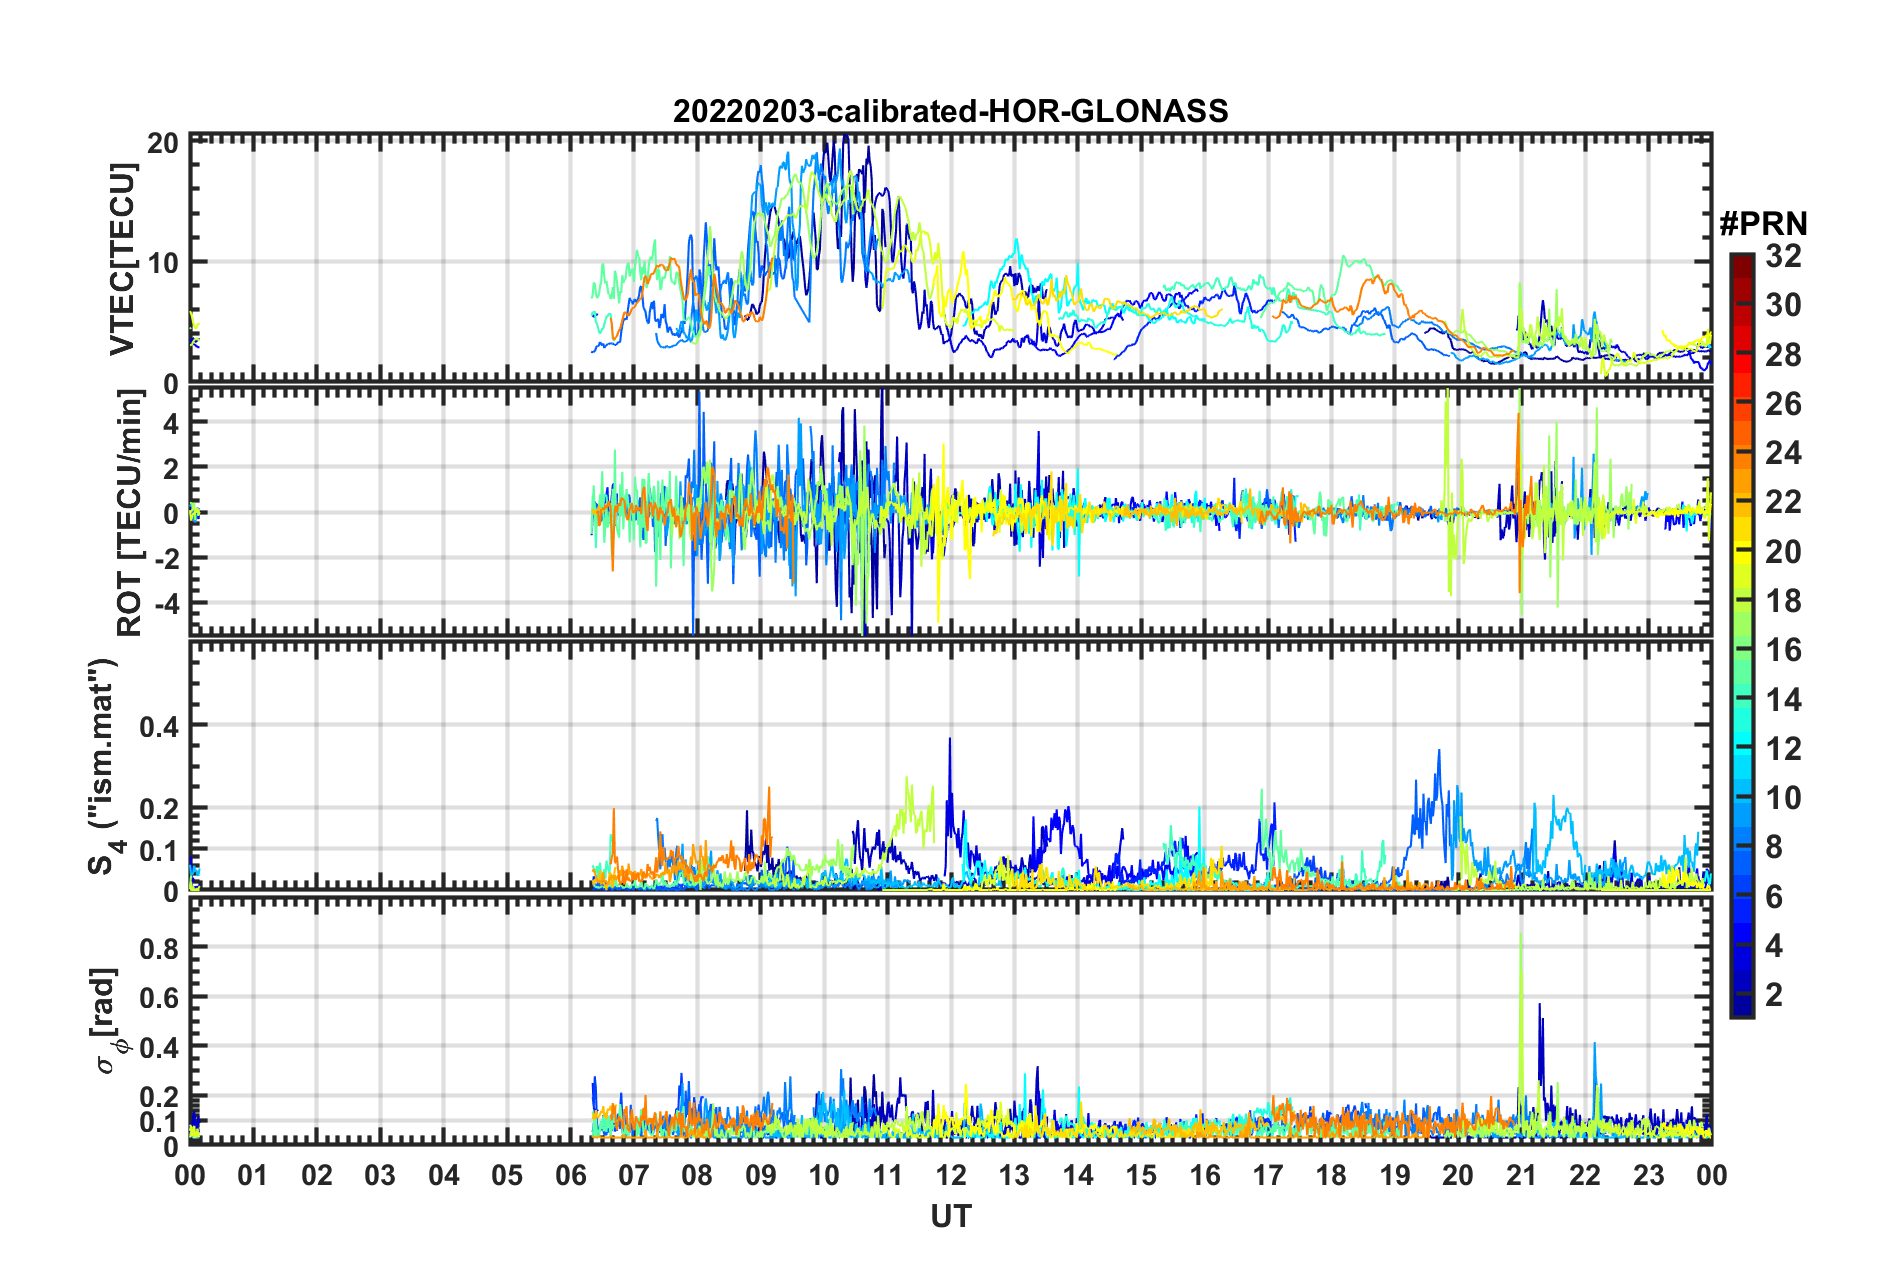Click the #PRN colorbar title
The image size is (1902, 1272).
pos(1763,223)
